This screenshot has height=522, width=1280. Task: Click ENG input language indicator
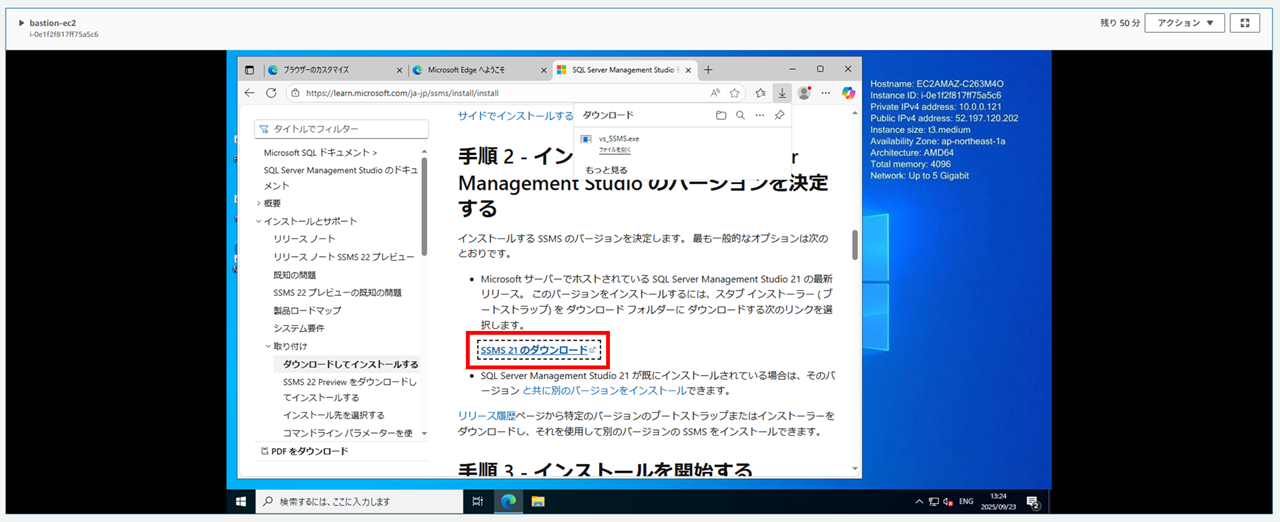point(966,501)
